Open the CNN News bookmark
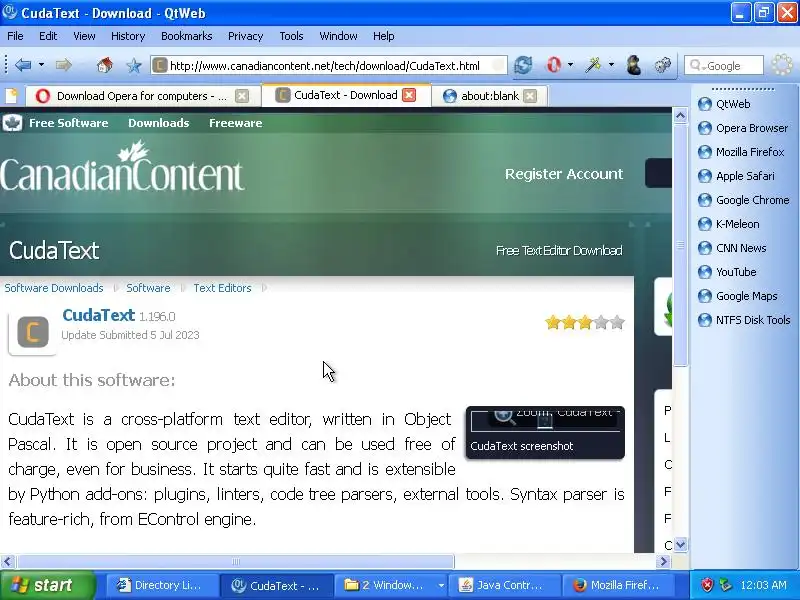The image size is (800, 600). pos(732,248)
